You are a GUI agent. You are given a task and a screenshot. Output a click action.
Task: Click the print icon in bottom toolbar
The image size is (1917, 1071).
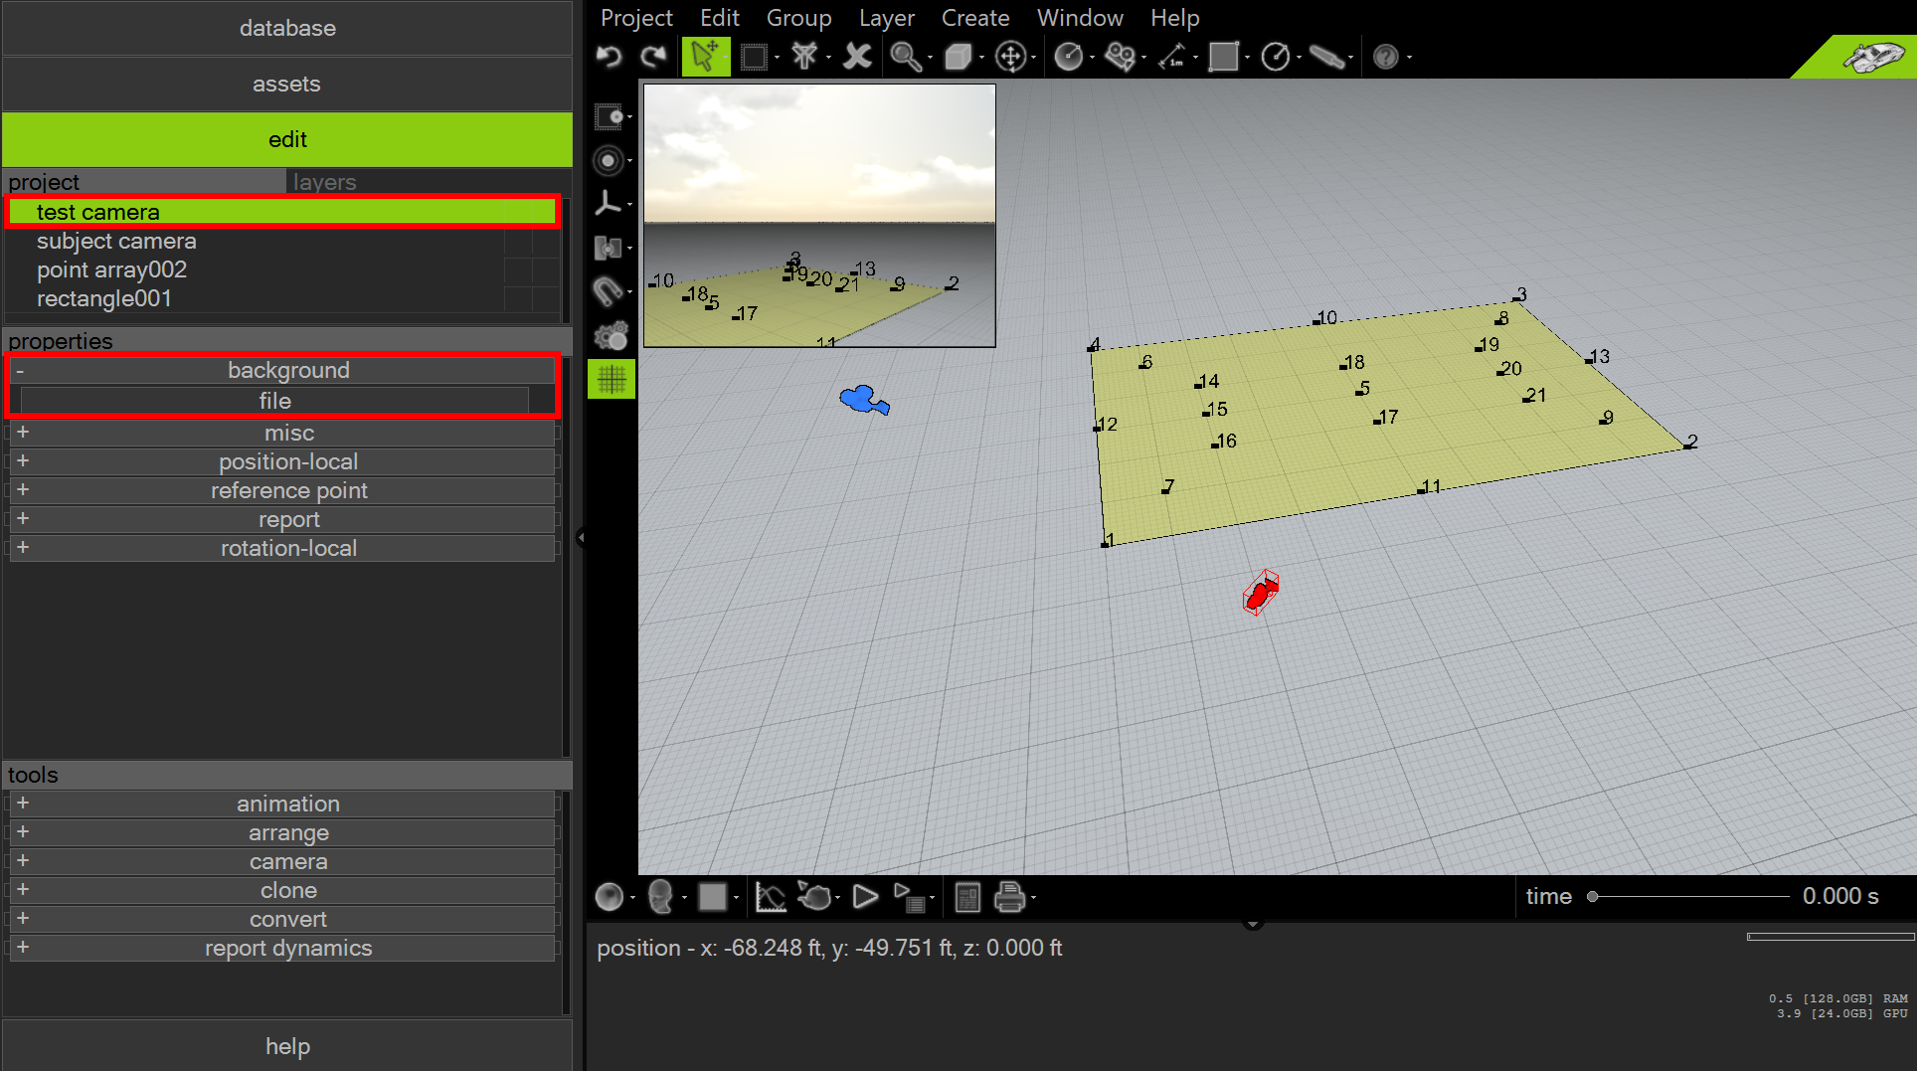coord(1010,897)
